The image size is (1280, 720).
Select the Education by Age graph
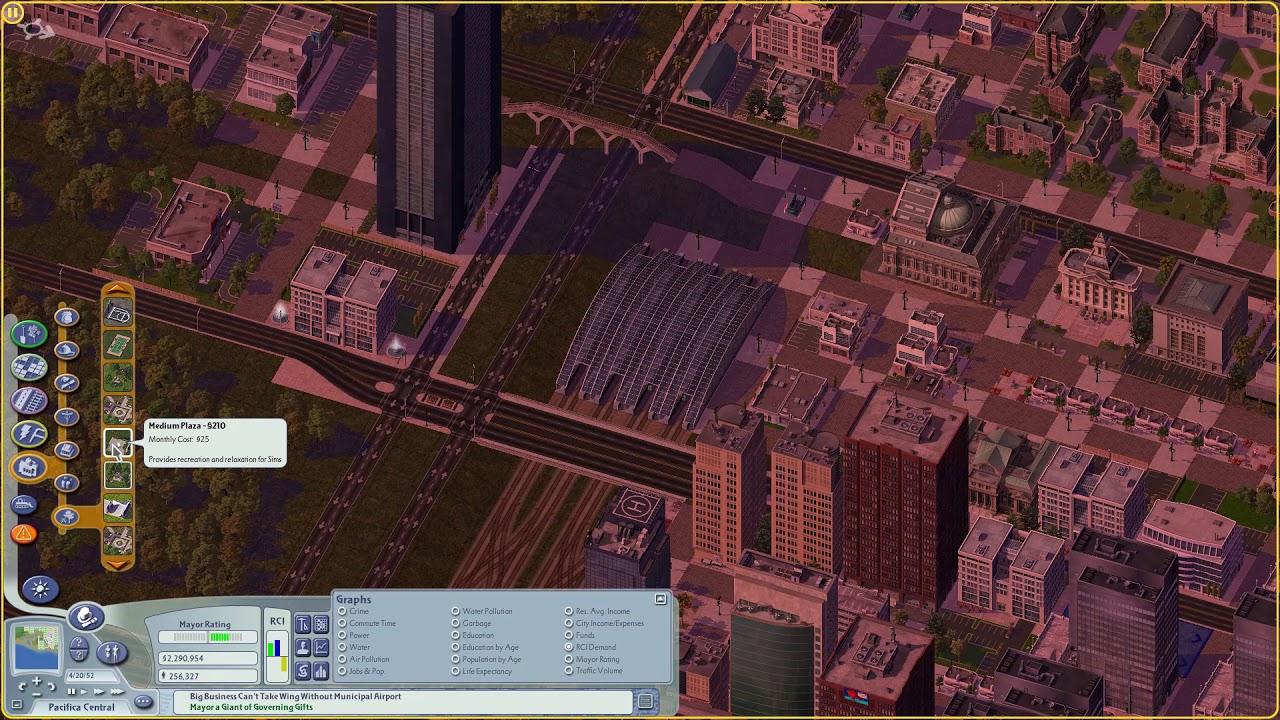click(456, 647)
